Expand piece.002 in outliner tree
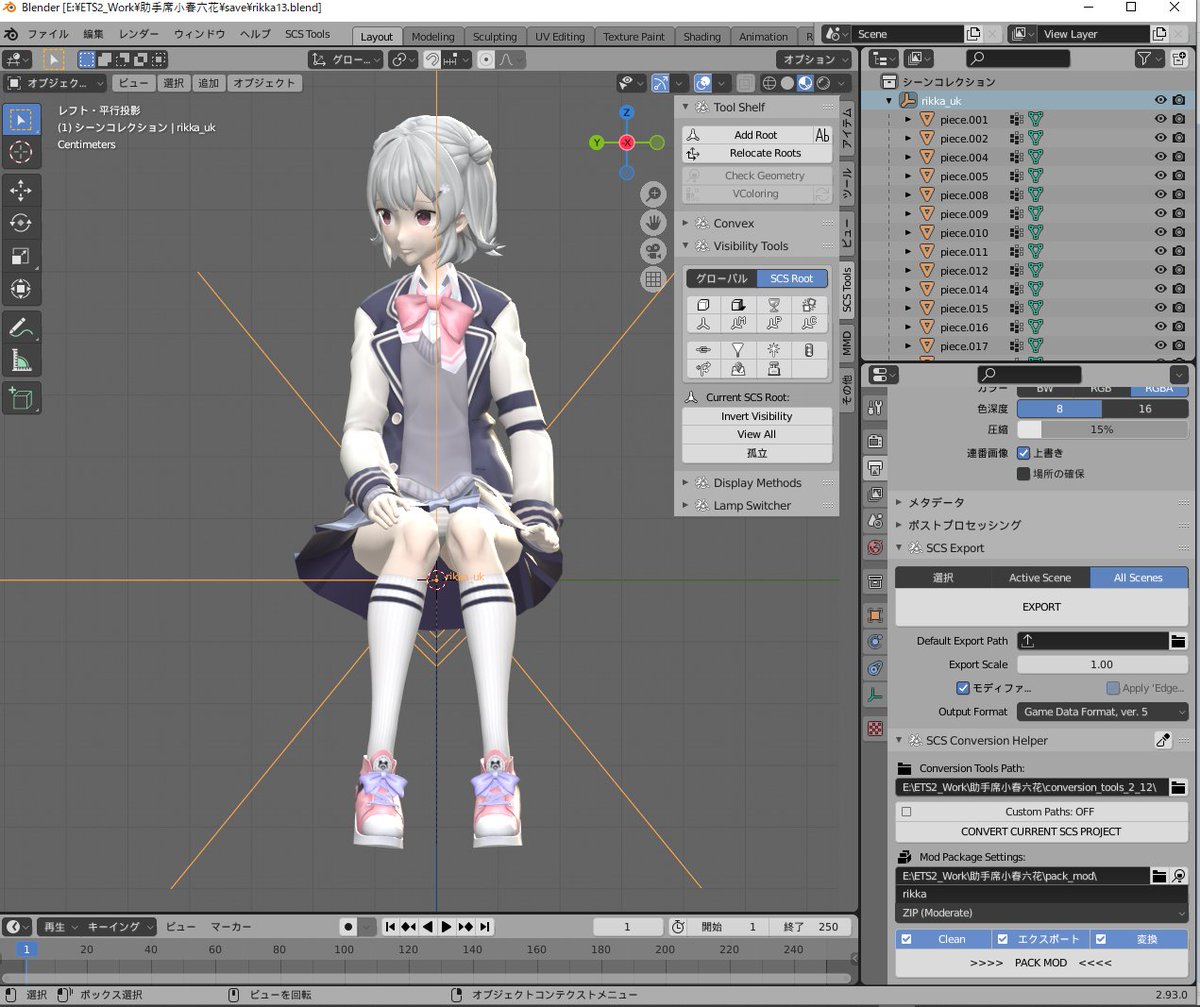This screenshot has height=1007, width=1200. [908, 138]
